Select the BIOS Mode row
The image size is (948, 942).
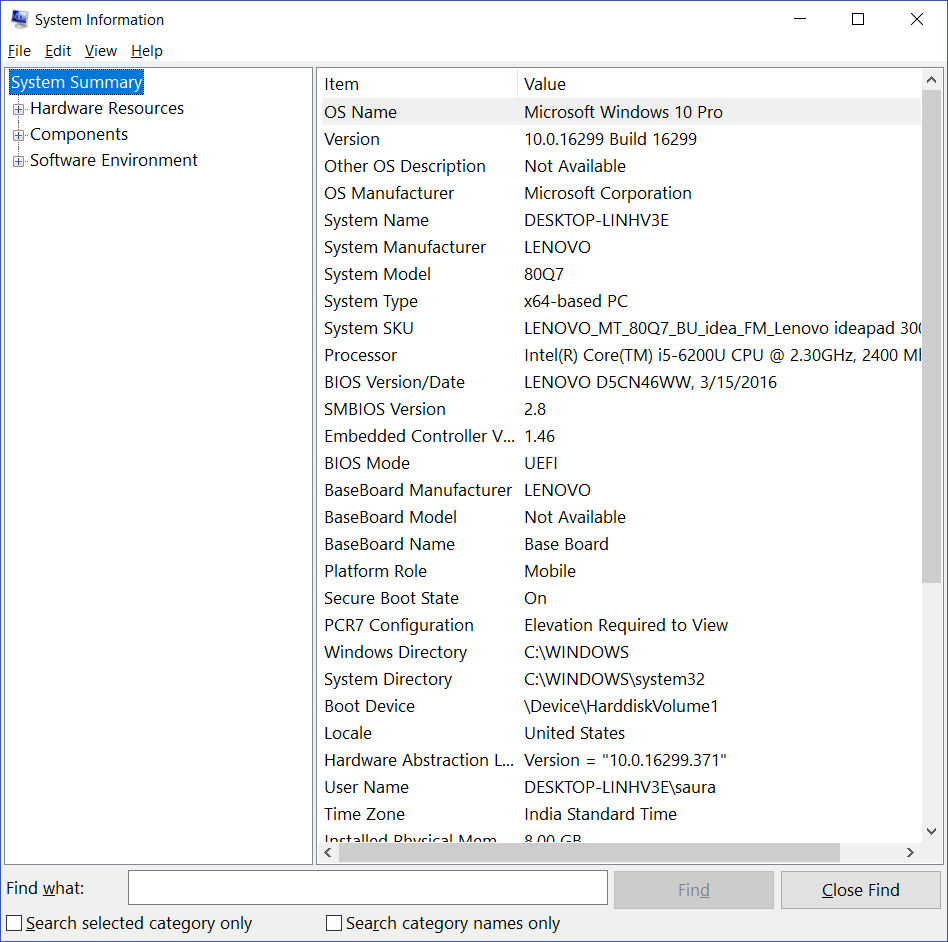(621, 463)
